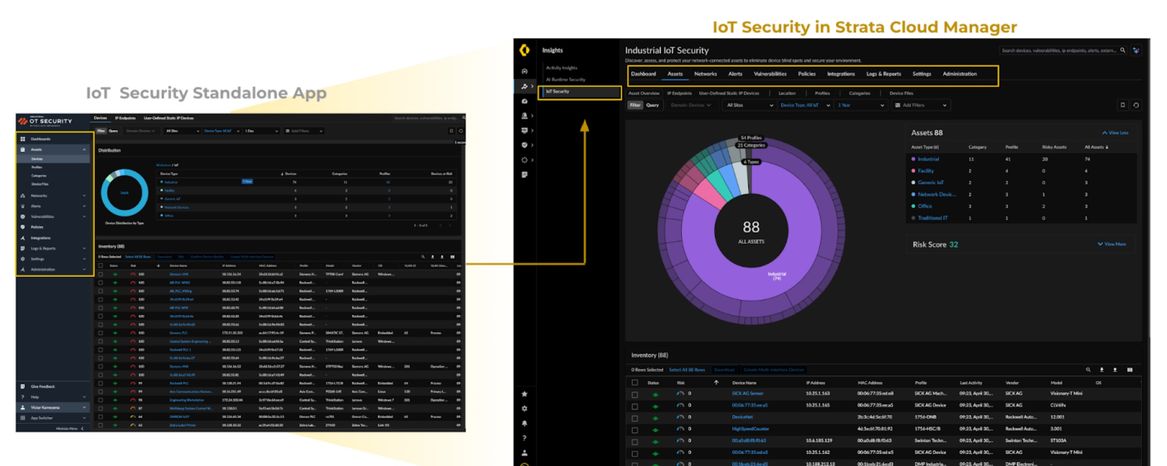Click the Strata Cloud Manager logo icon

tap(524, 50)
